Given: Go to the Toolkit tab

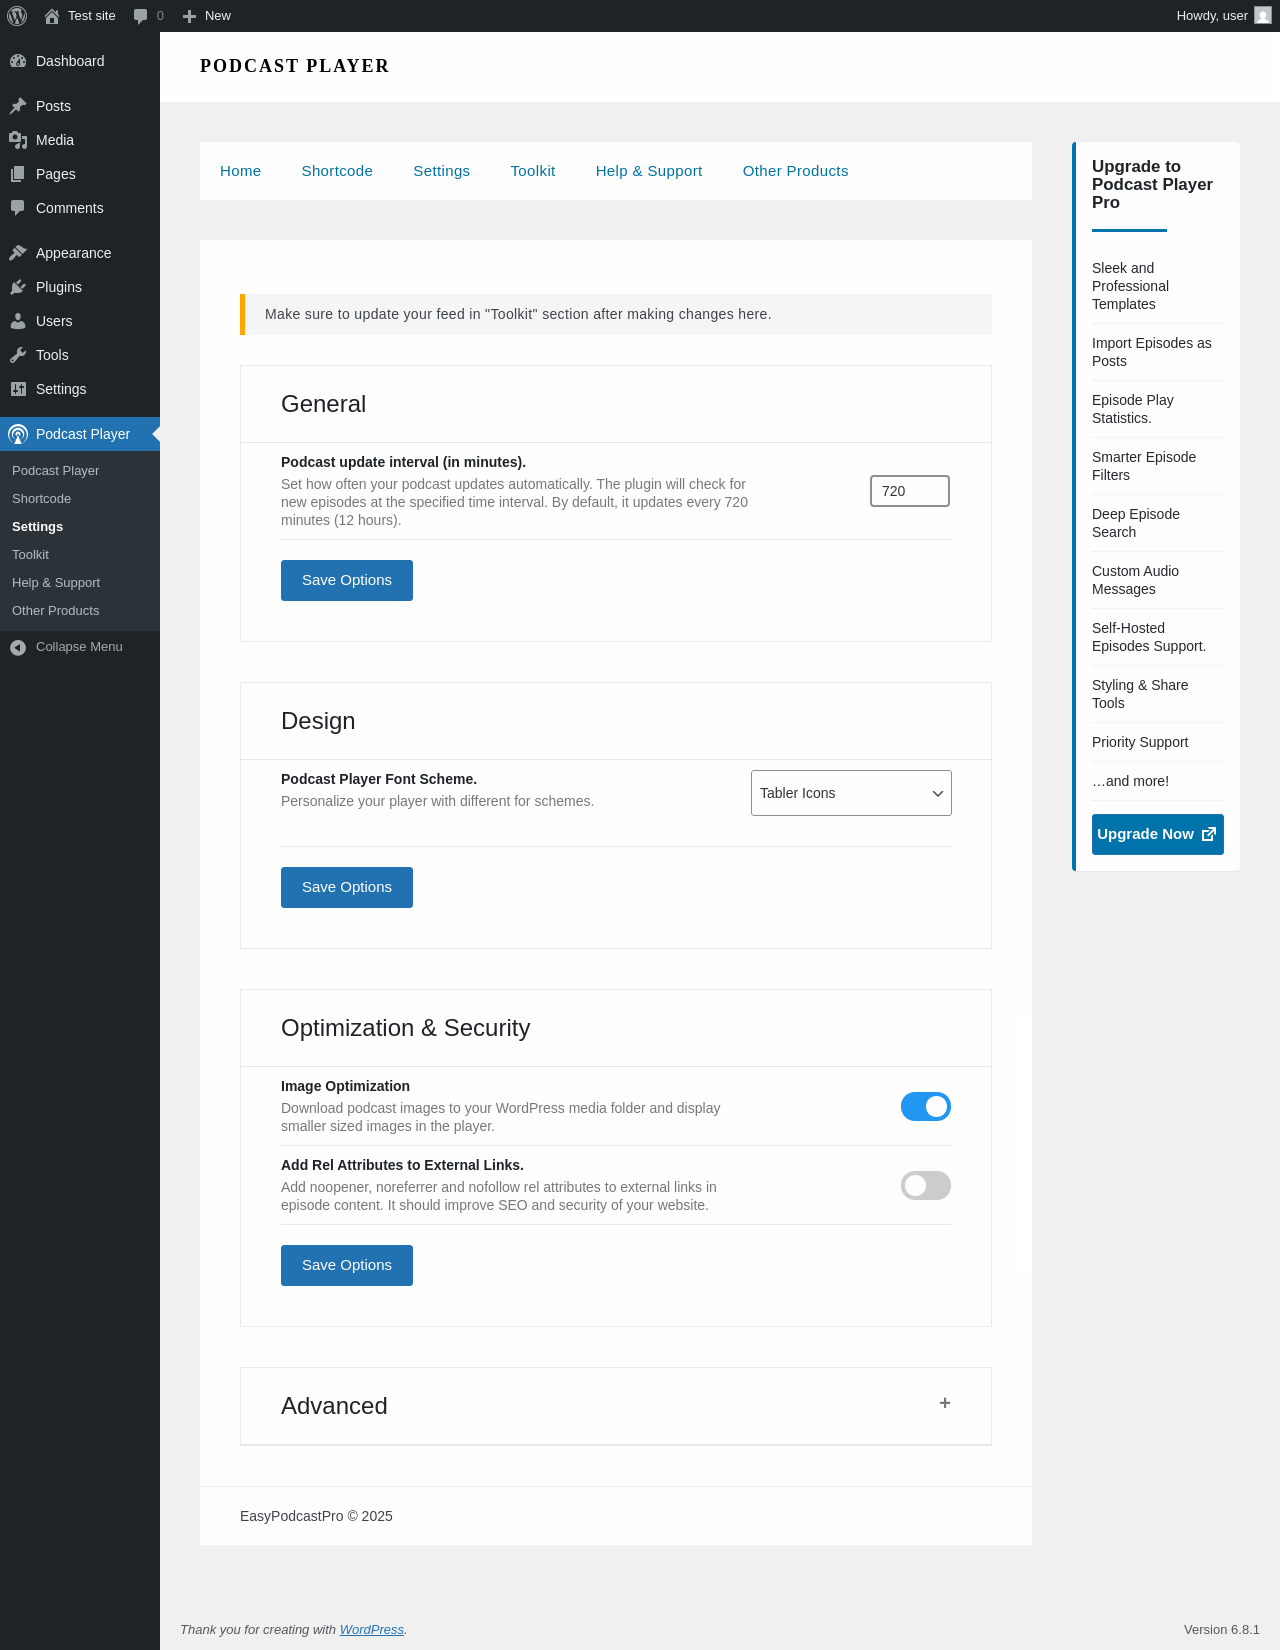Looking at the screenshot, I should pyautogui.click(x=533, y=171).
